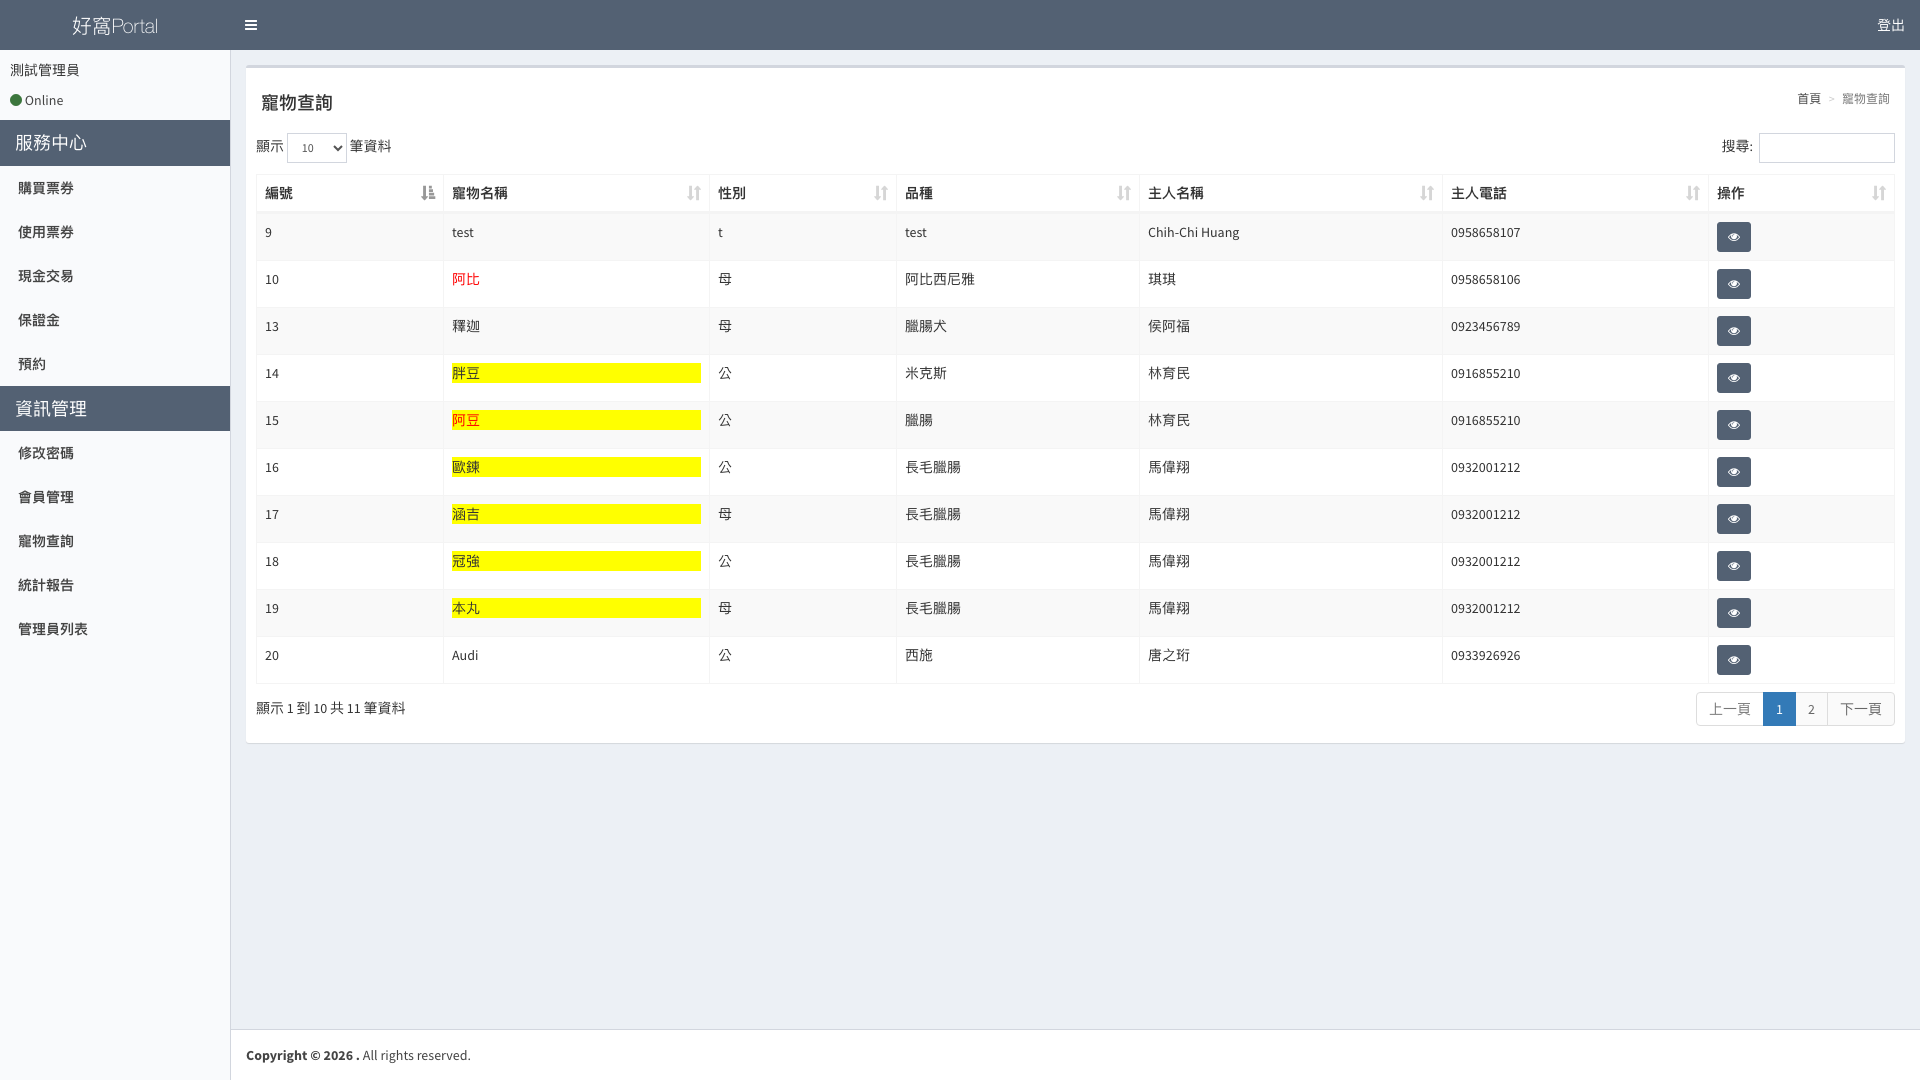Toggle the sidebar hamburger menu
1920x1080 pixels.
251,25
